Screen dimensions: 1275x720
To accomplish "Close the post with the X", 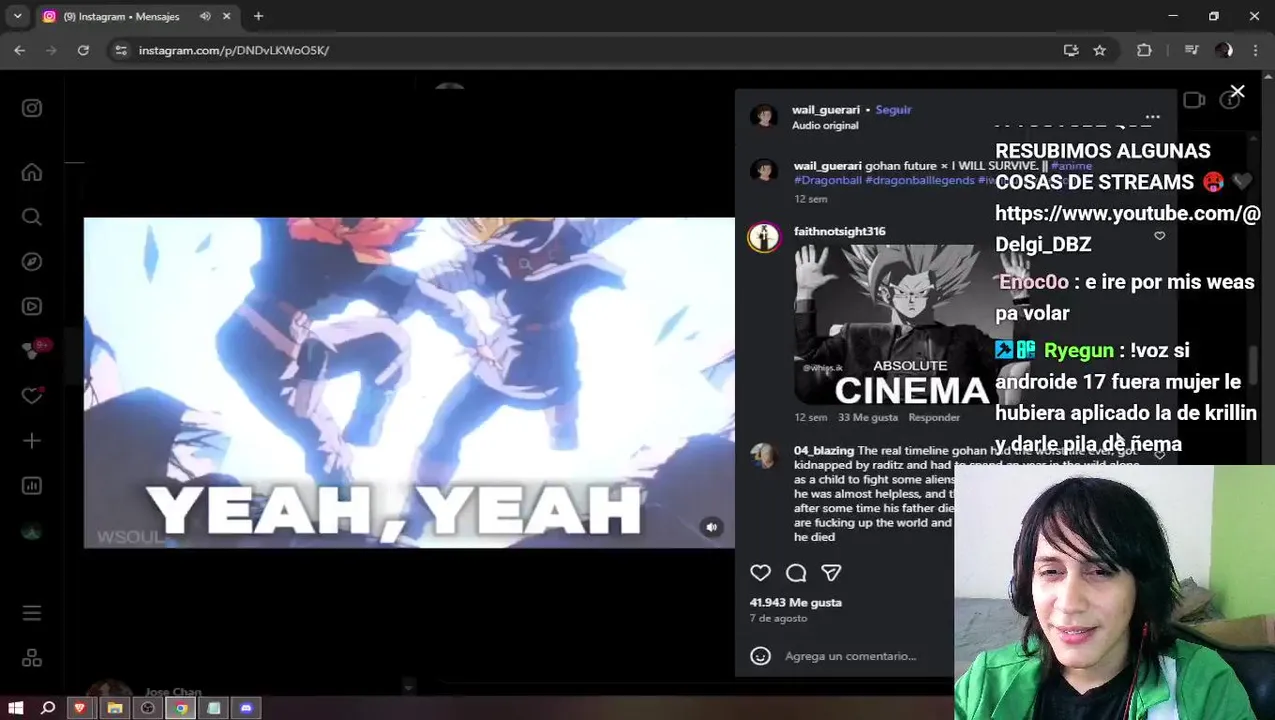I will click(x=1237, y=92).
